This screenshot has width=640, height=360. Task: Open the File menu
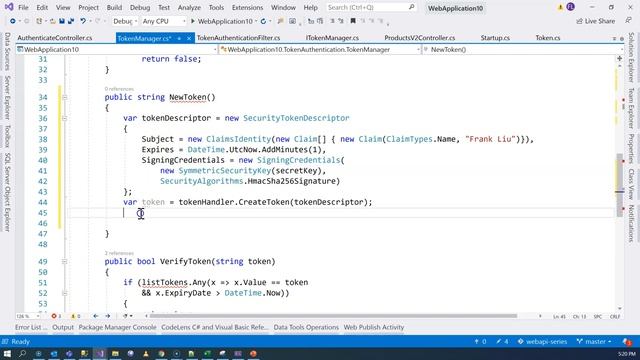pos(23,7)
